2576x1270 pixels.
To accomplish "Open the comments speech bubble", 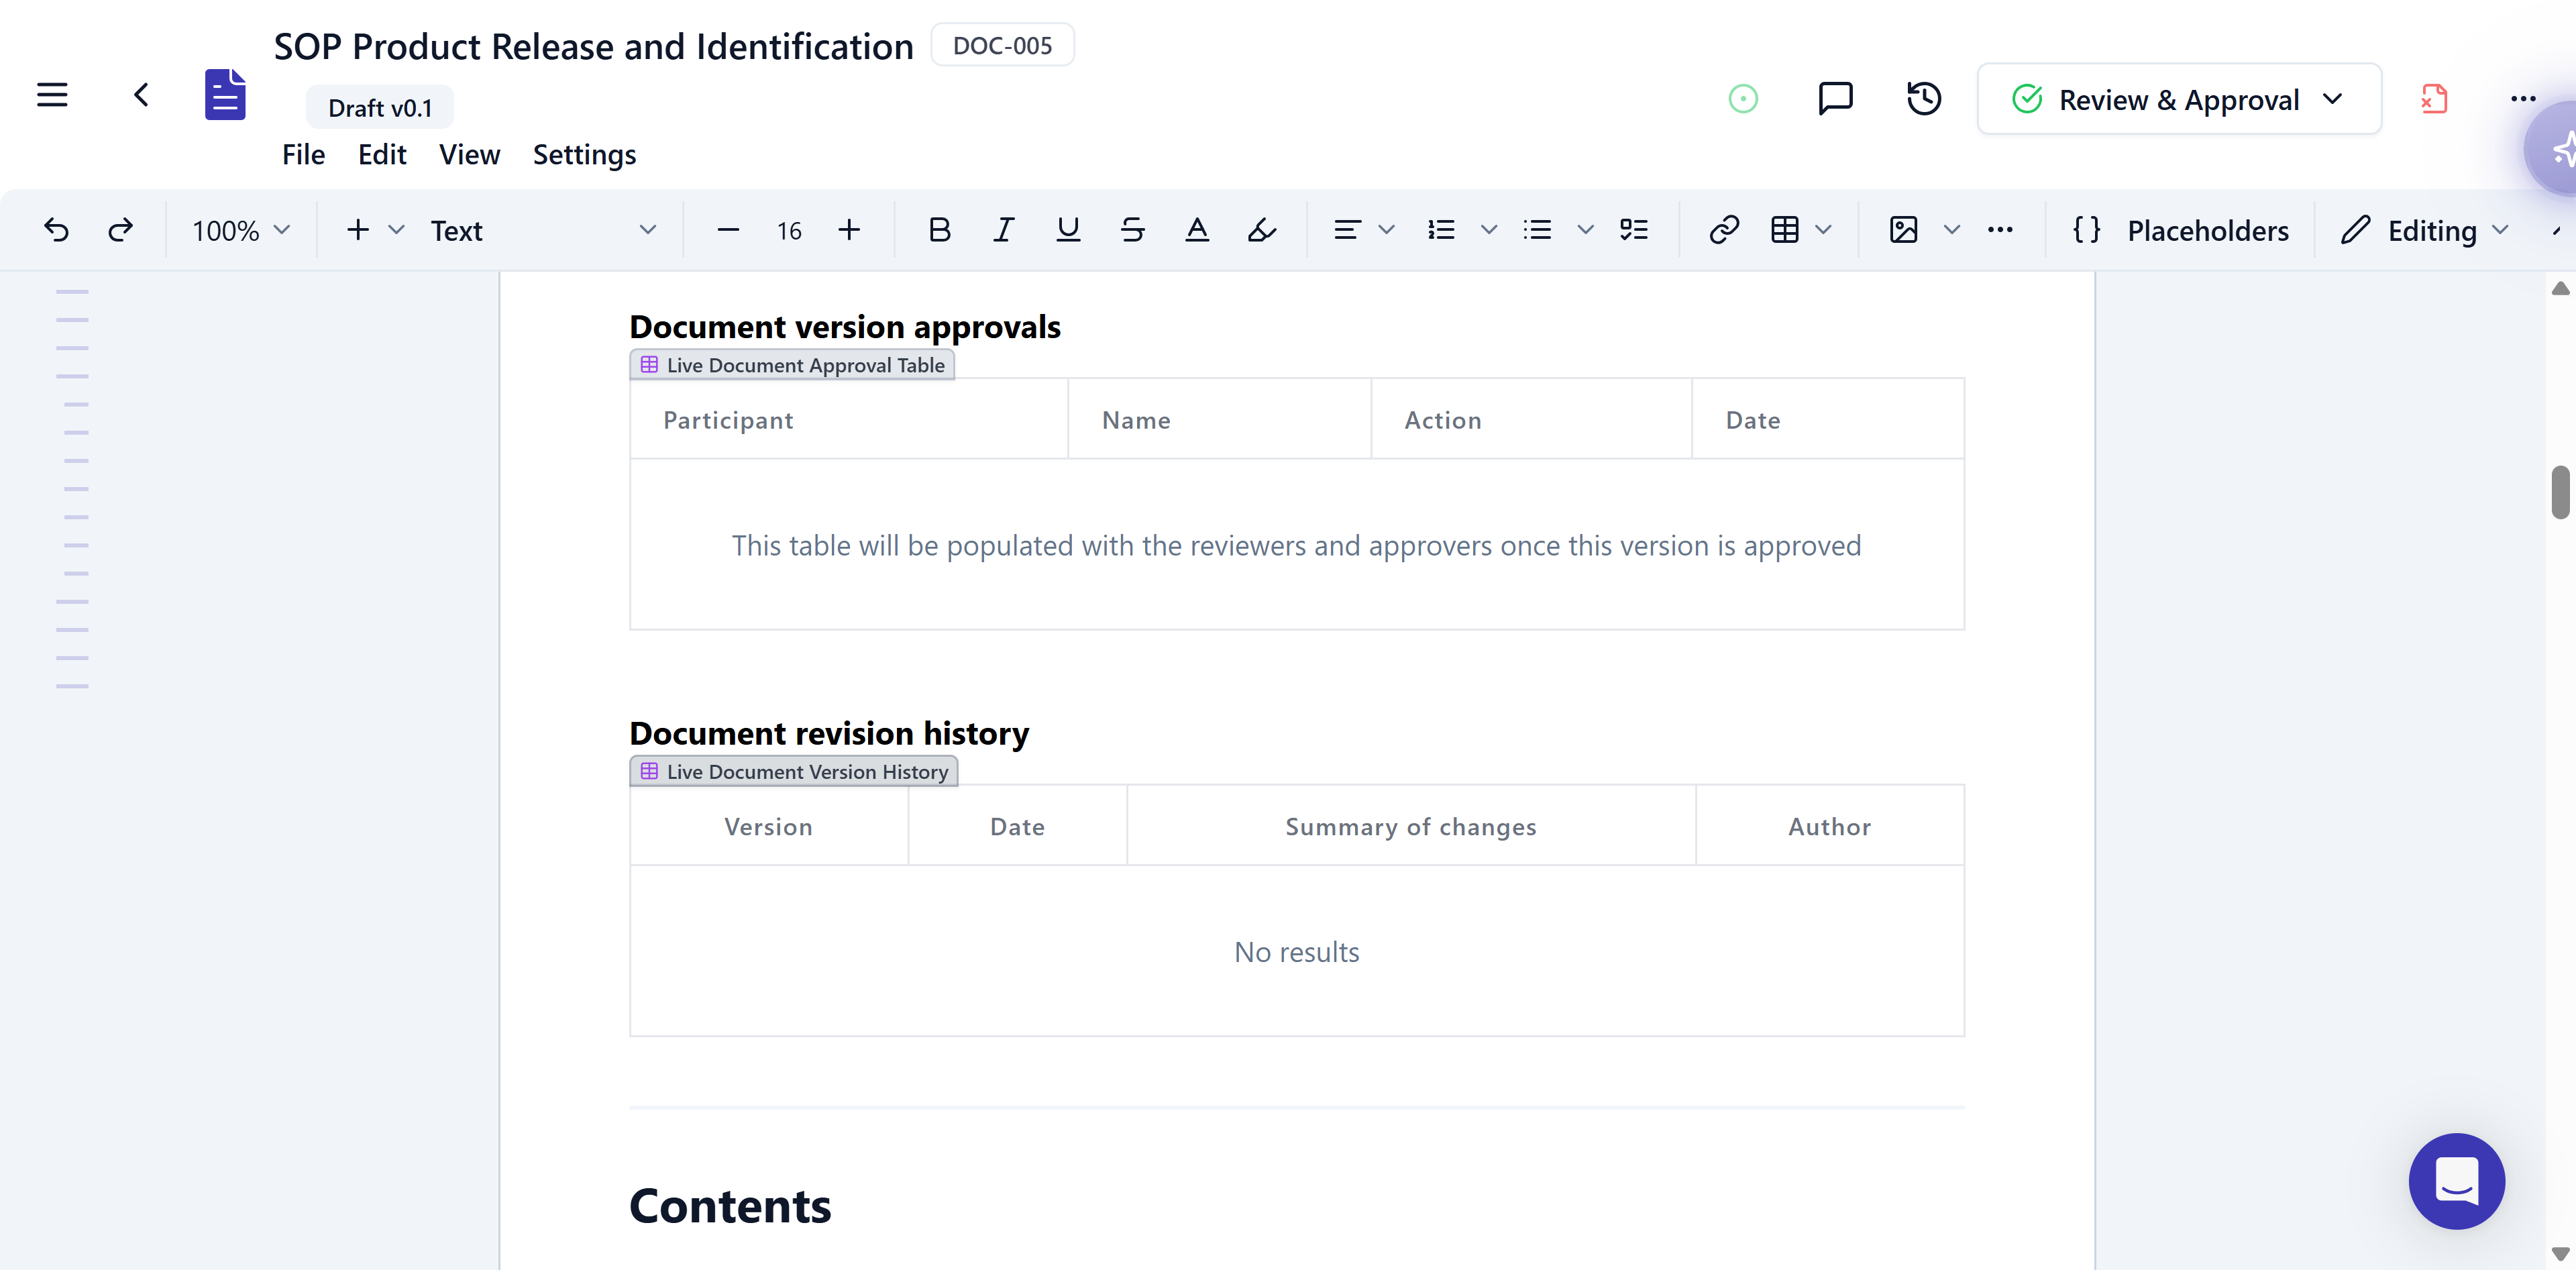I will point(1835,99).
